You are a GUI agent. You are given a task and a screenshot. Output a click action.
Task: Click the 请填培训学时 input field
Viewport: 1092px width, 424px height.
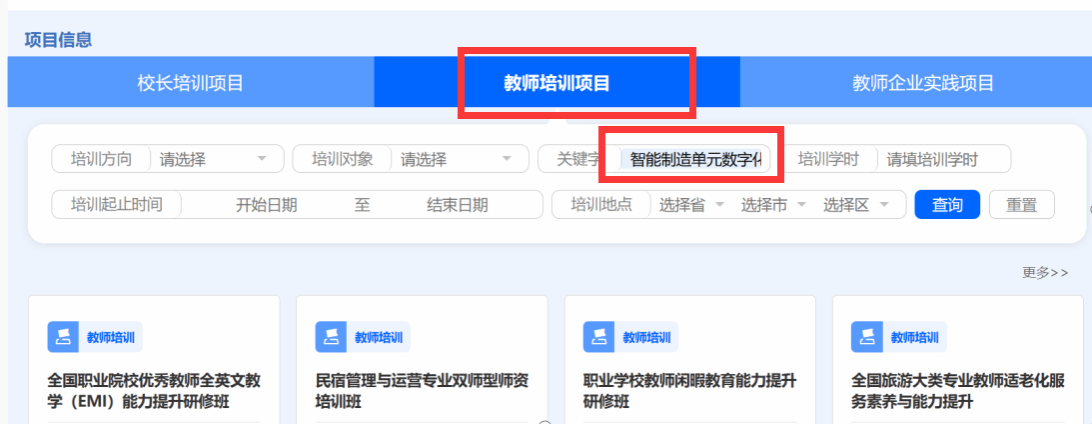[x=943, y=159]
